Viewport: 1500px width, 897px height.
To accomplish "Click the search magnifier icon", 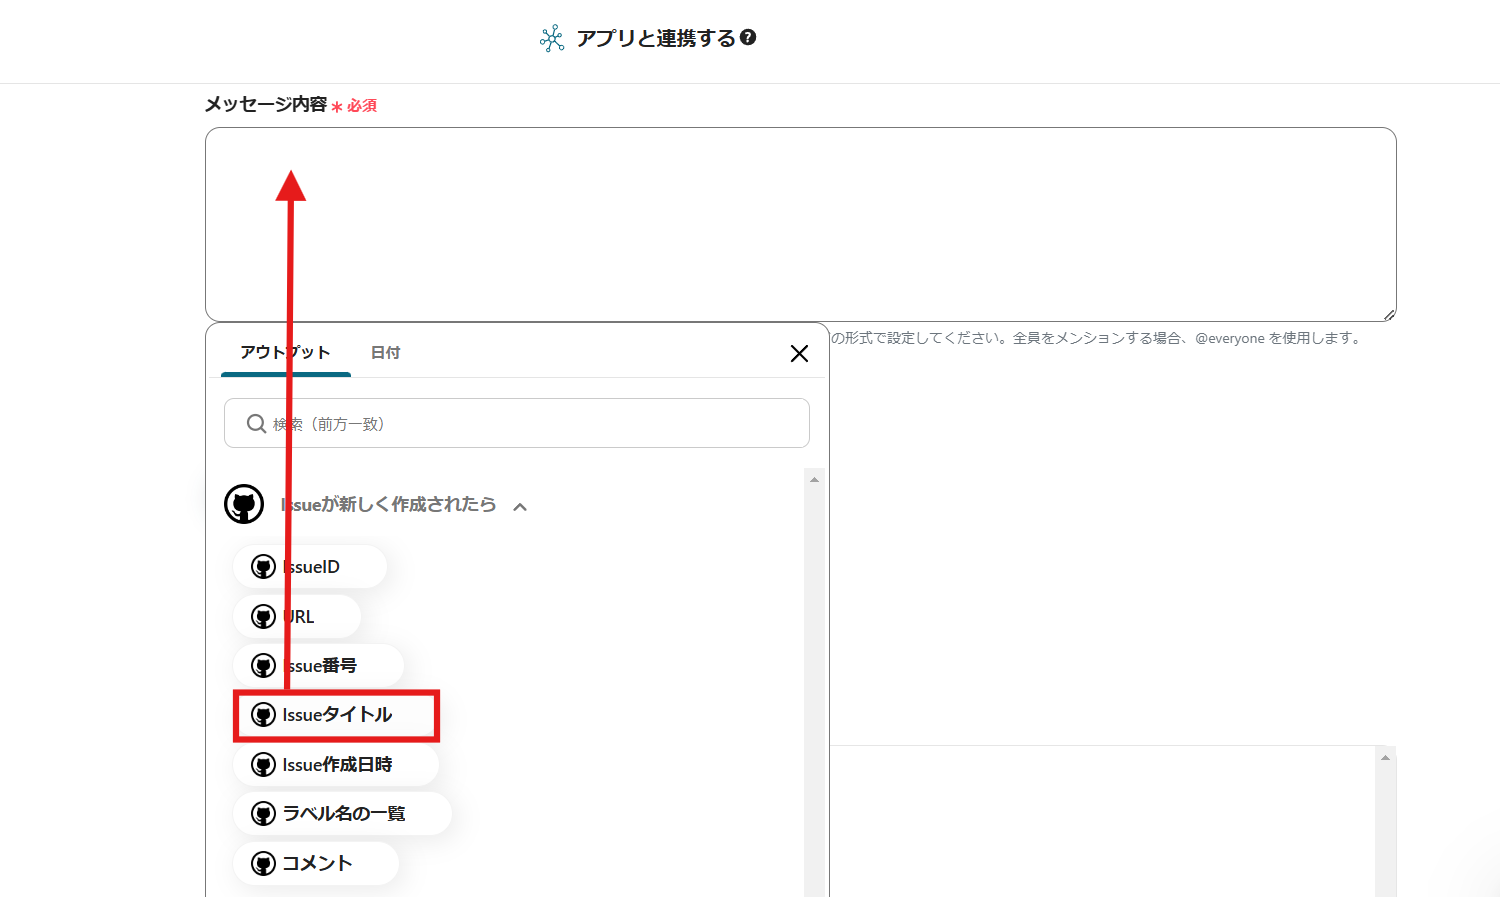I will 256,424.
